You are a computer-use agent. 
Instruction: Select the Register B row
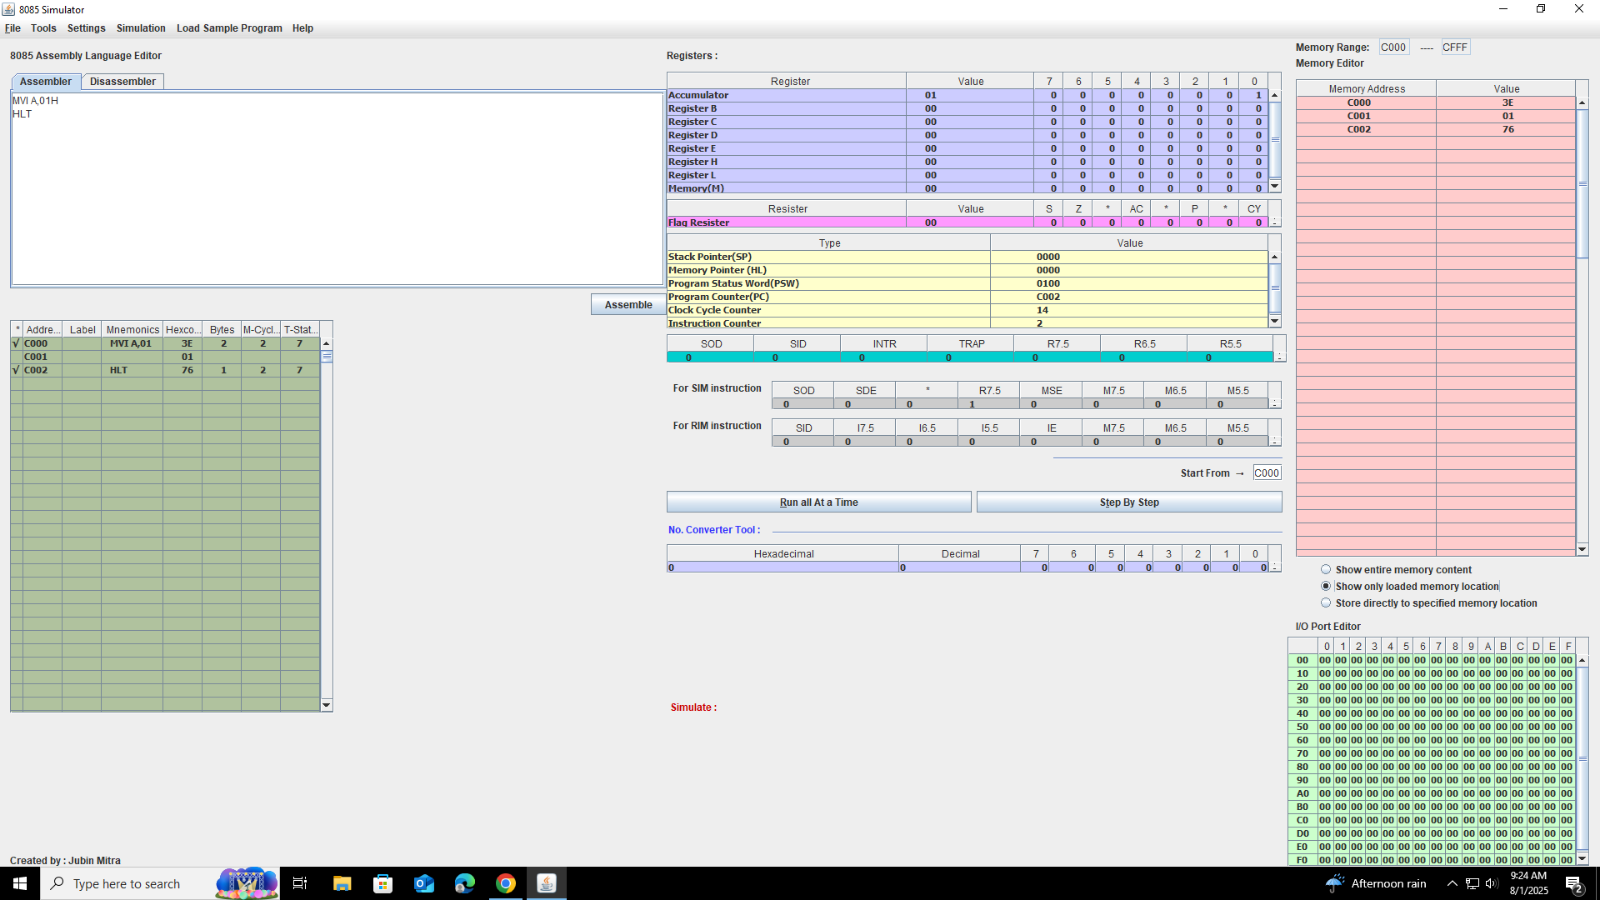click(967, 108)
